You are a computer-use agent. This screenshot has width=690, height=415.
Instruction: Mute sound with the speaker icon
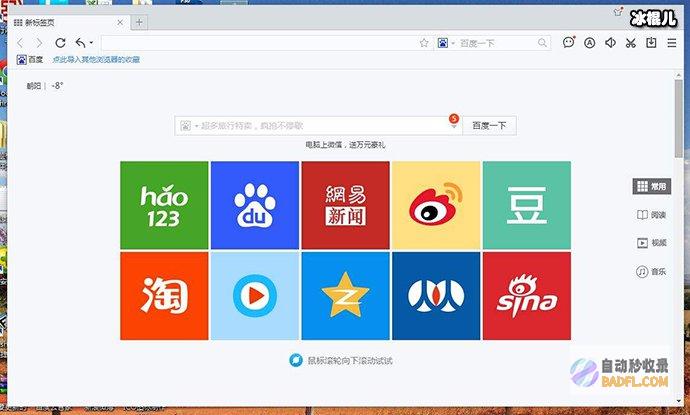tap(610, 43)
